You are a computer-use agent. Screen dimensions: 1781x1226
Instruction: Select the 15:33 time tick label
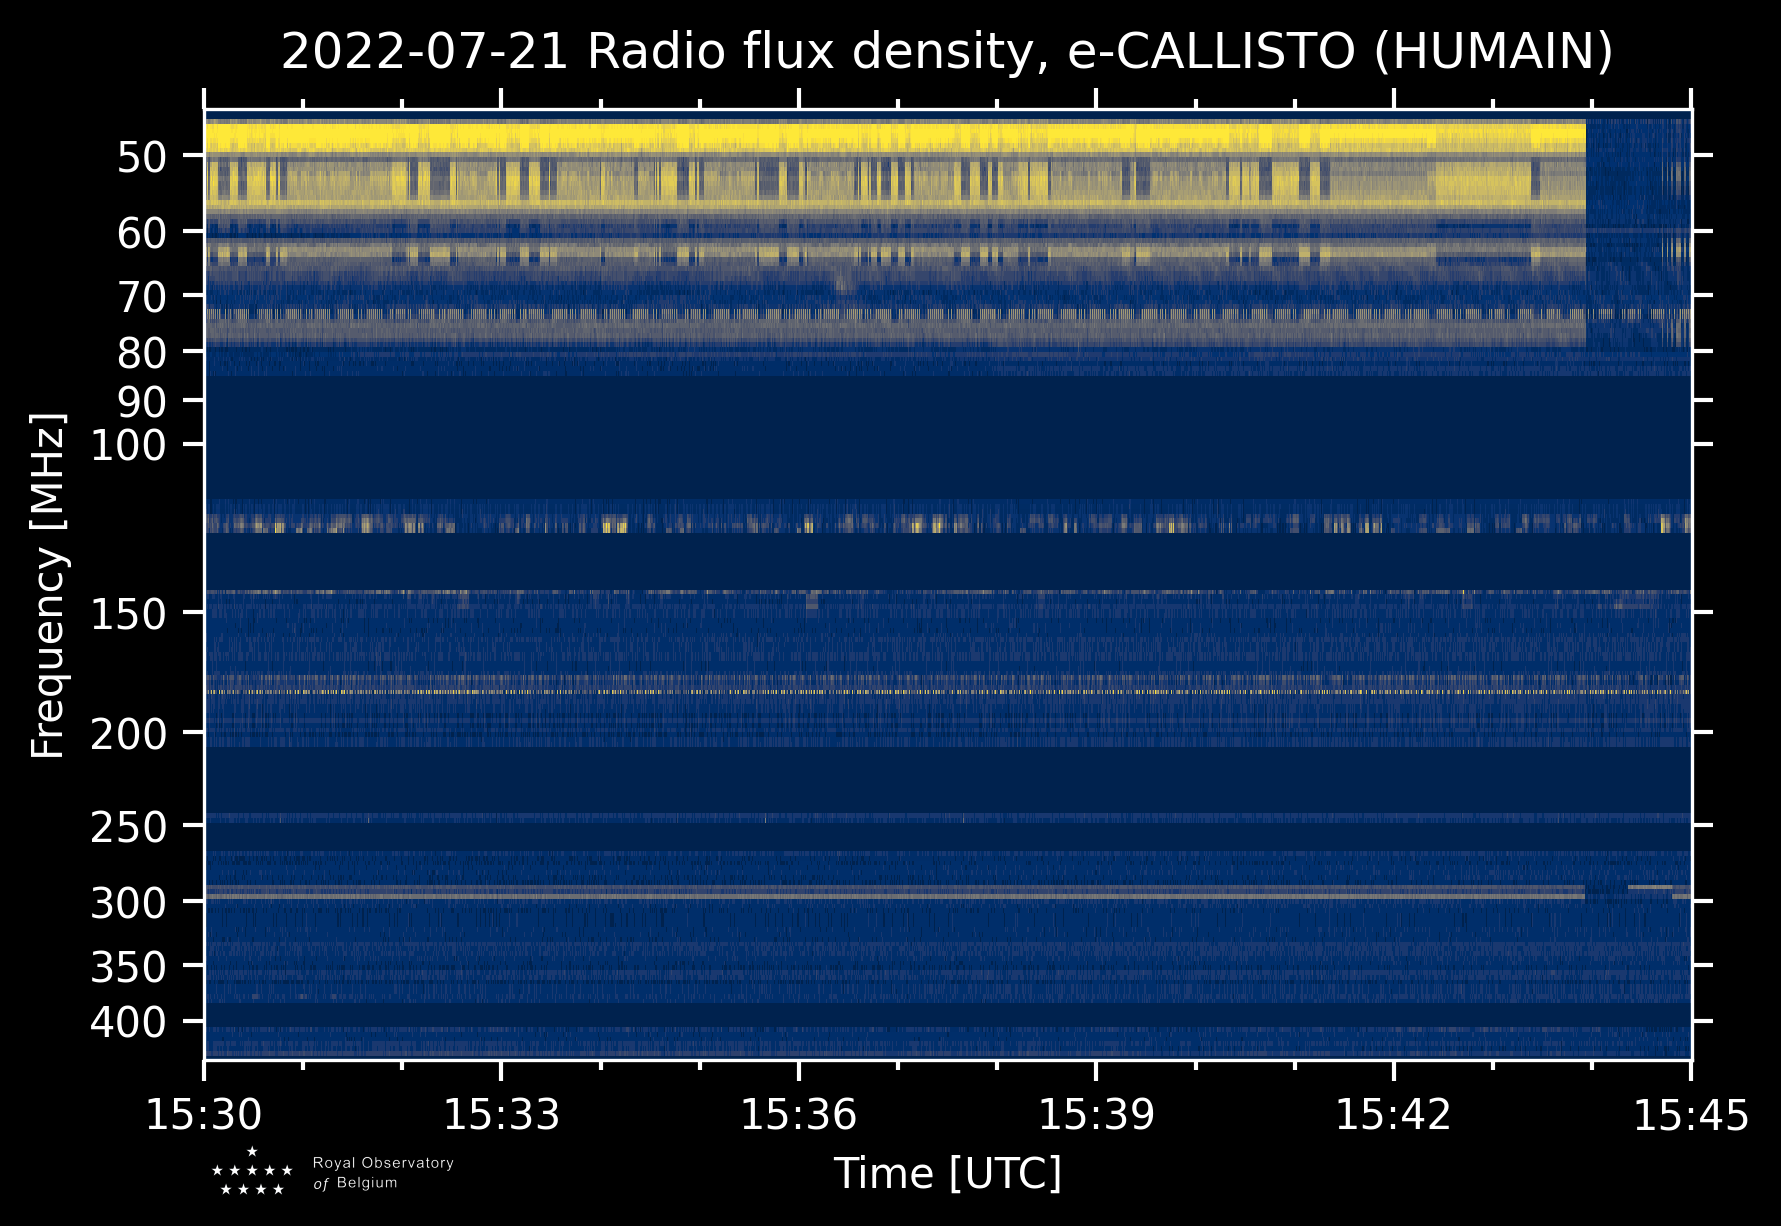[501, 1115]
